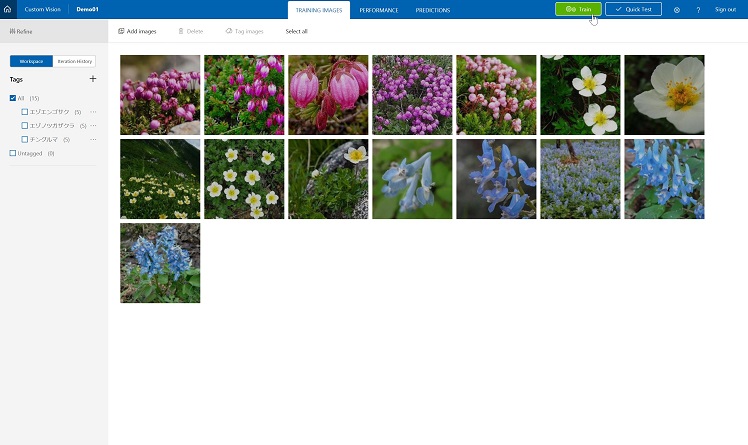Switch to Iteration History view

[x=74, y=61]
